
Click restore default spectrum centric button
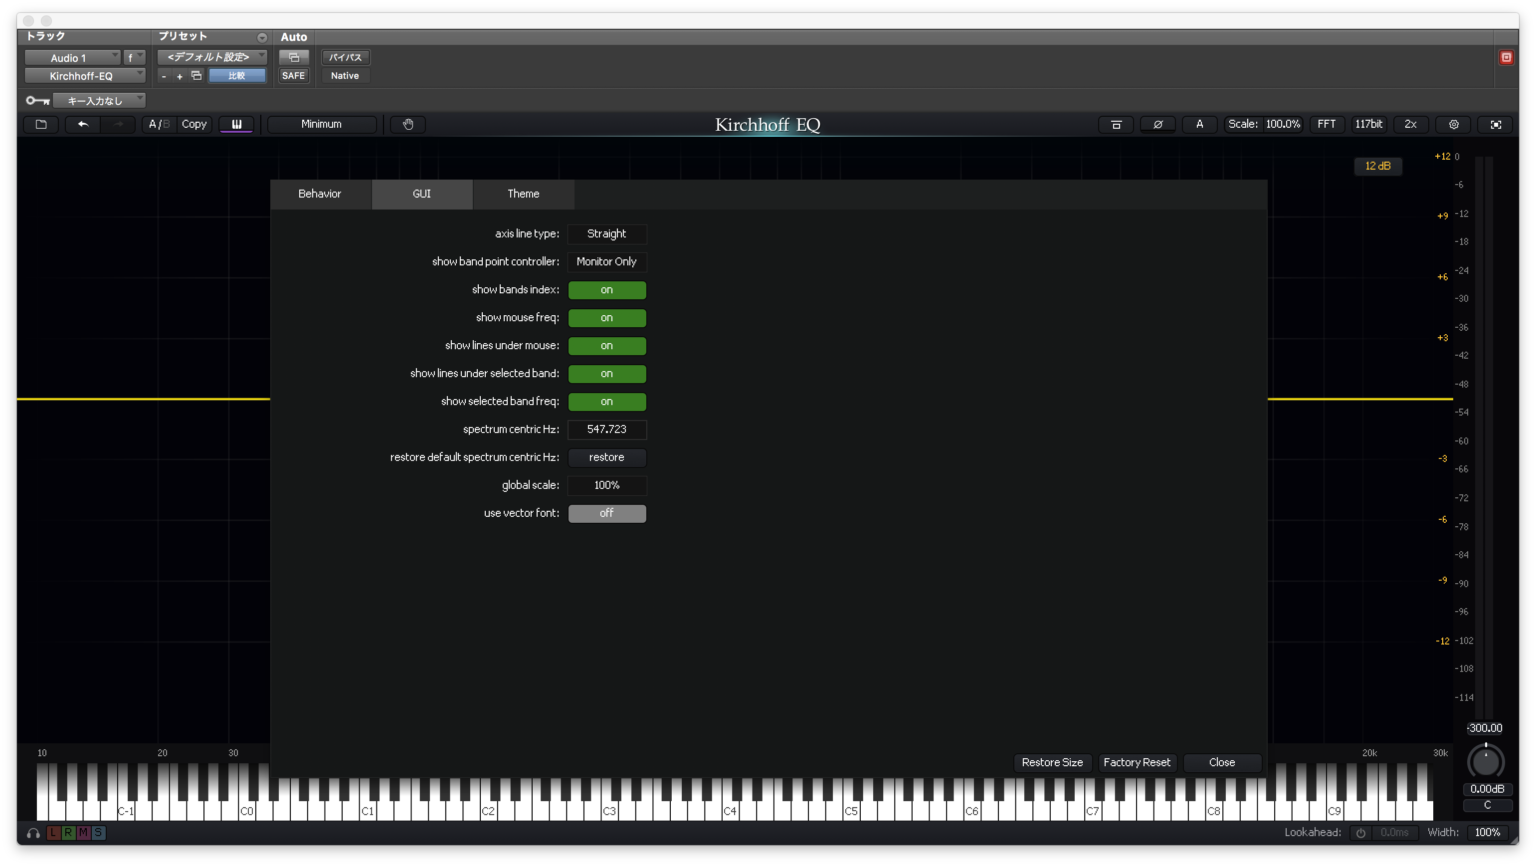pyautogui.click(x=607, y=457)
